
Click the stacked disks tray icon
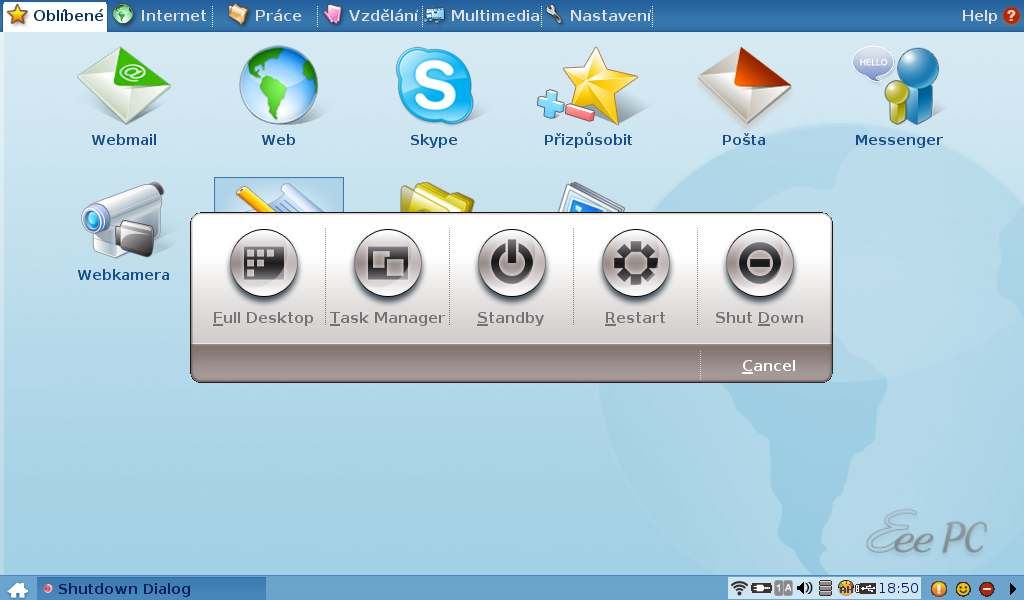pyautogui.click(x=825, y=588)
